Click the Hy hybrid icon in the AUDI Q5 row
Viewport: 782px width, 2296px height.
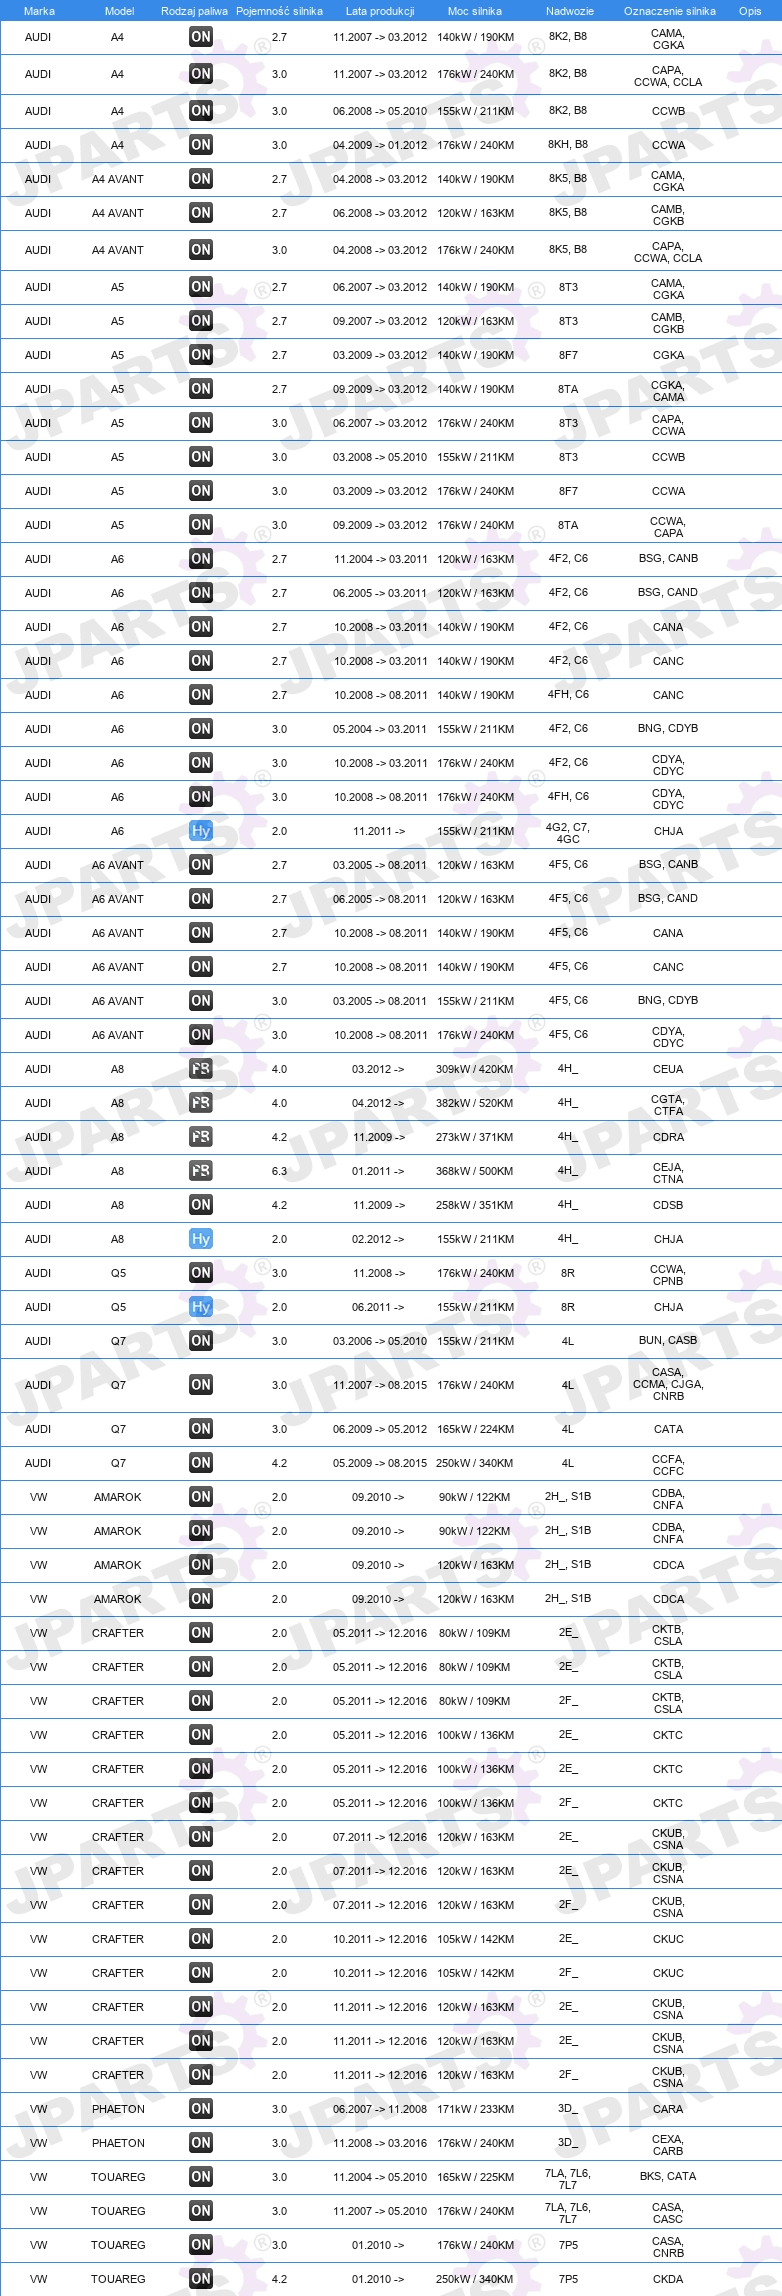201,1307
